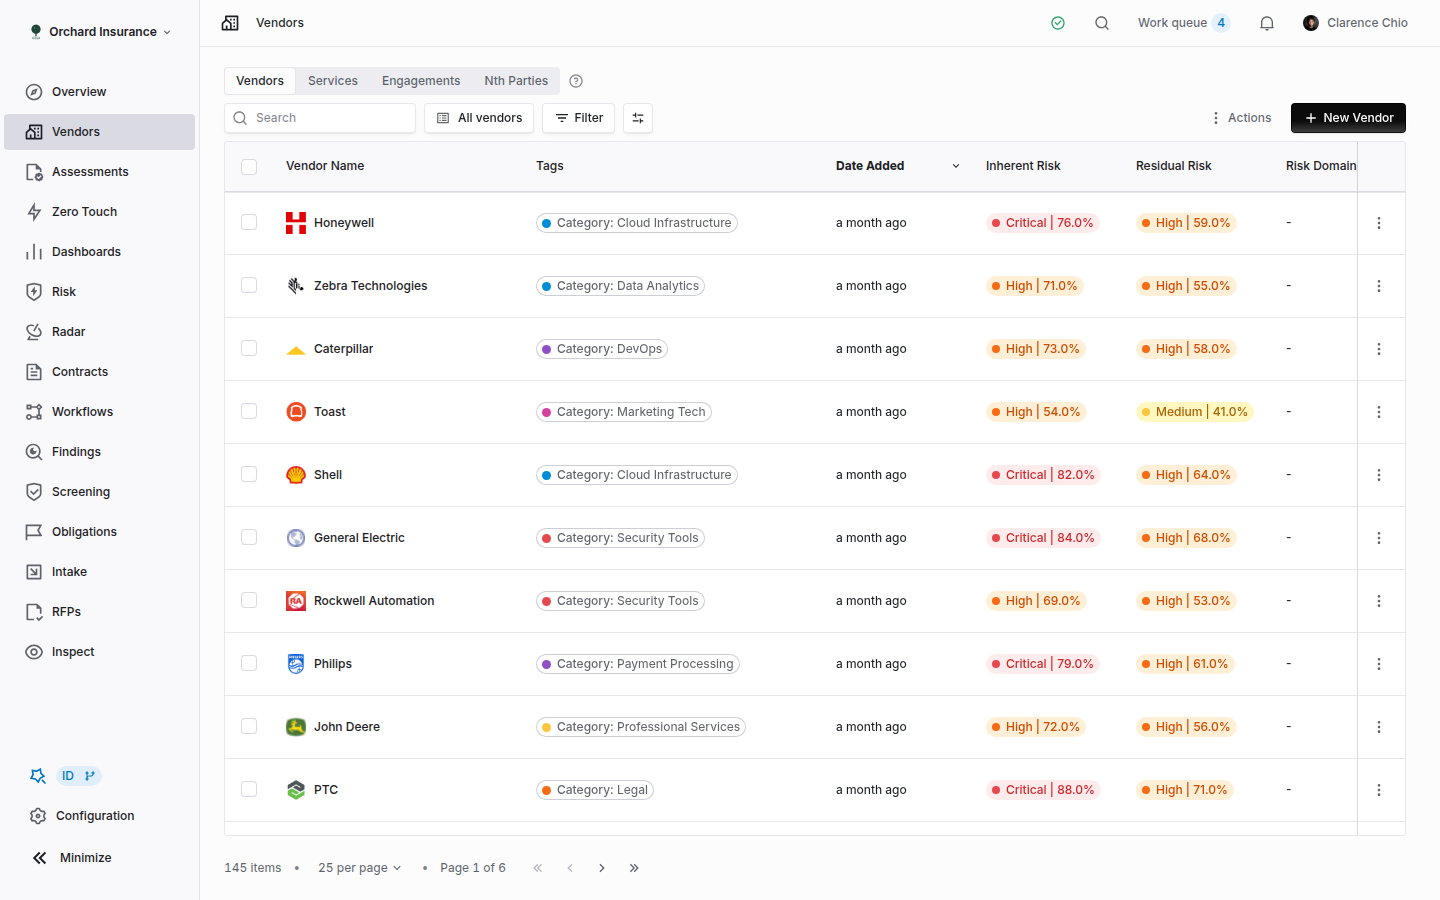Open the Work queue
1440x900 pixels.
tap(1184, 23)
